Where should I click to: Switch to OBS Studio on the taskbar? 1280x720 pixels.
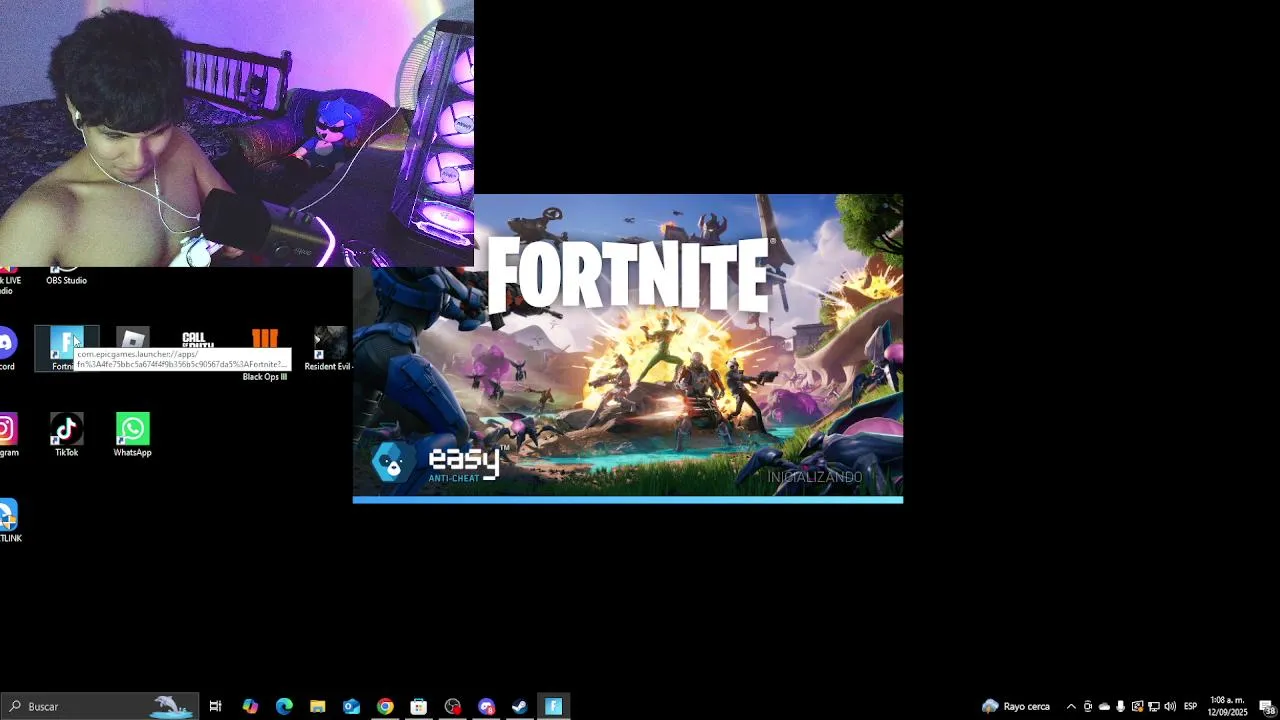click(x=453, y=706)
